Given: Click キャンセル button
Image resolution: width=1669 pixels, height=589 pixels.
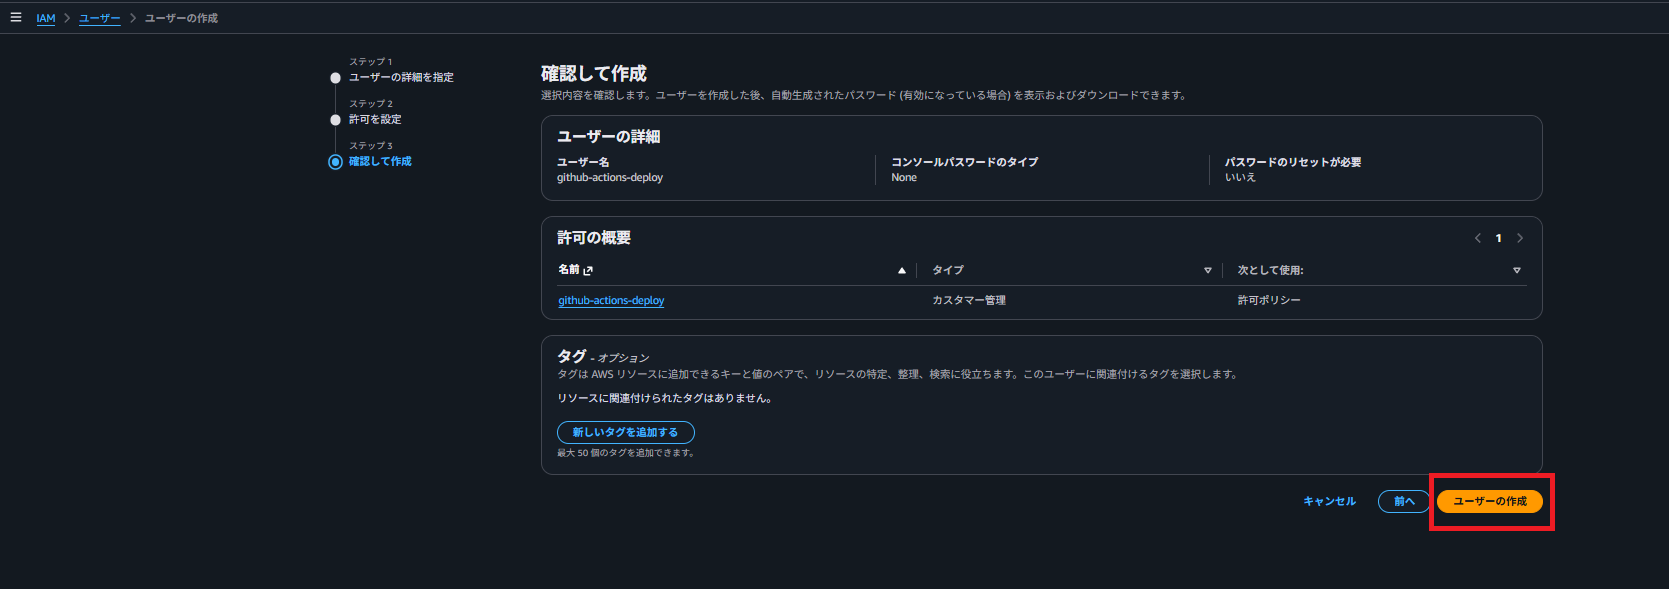Looking at the screenshot, I should pyautogui.click(x=1330, y=501).
